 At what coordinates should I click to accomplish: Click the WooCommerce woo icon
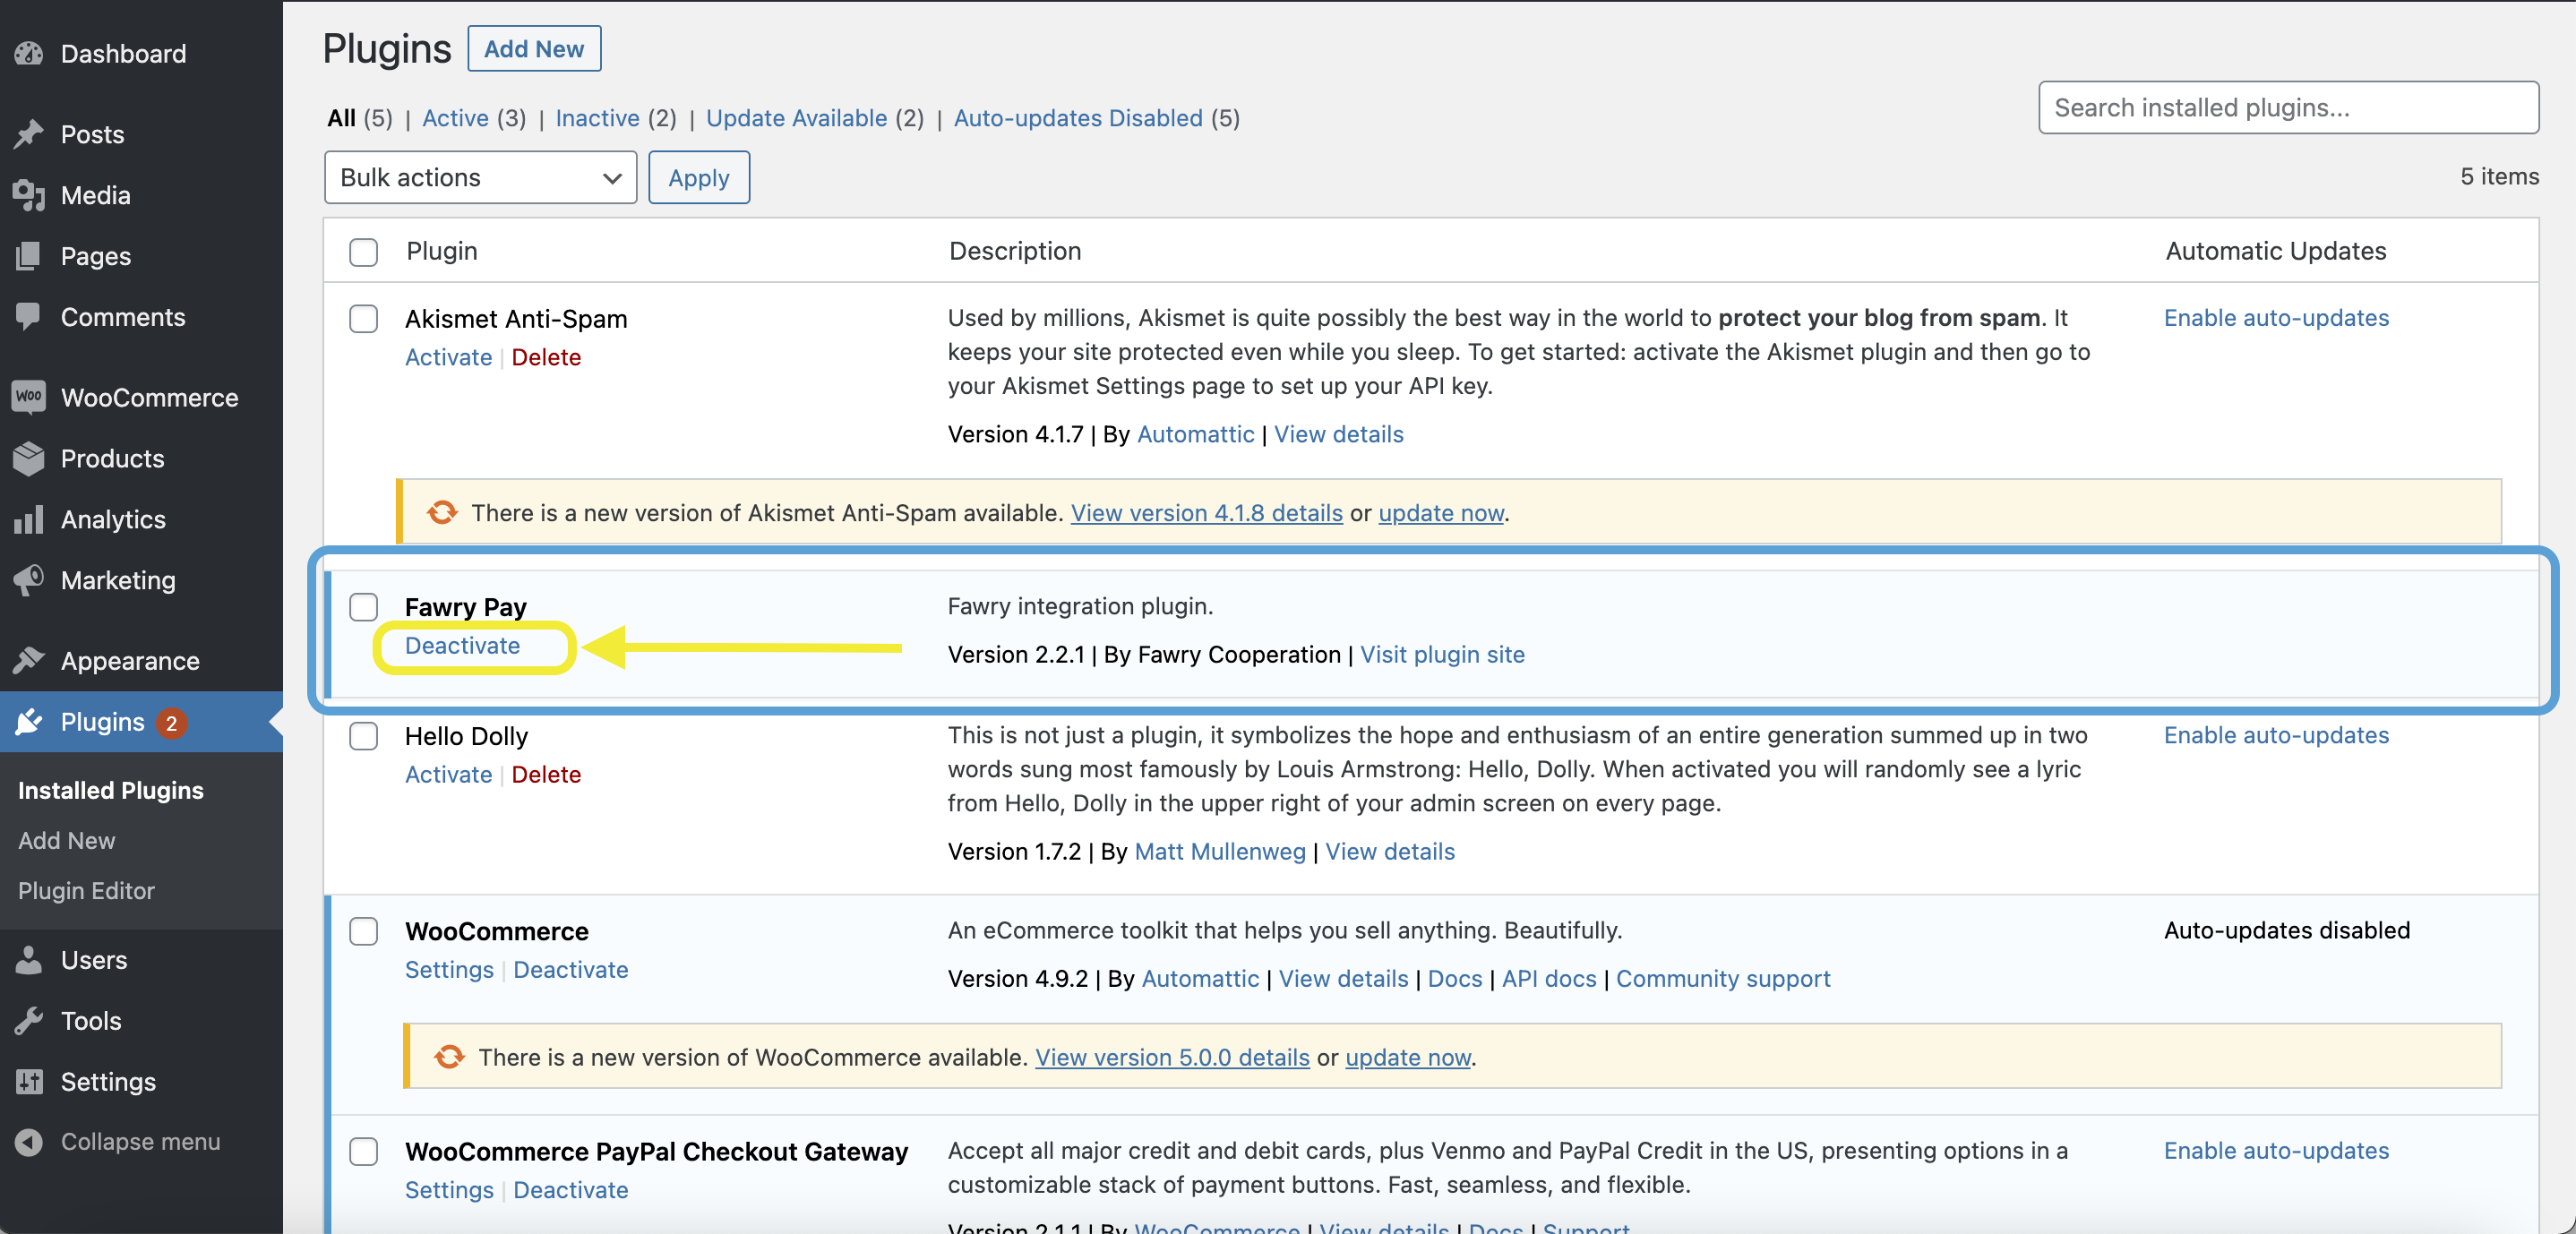click(x=29, y=397)
